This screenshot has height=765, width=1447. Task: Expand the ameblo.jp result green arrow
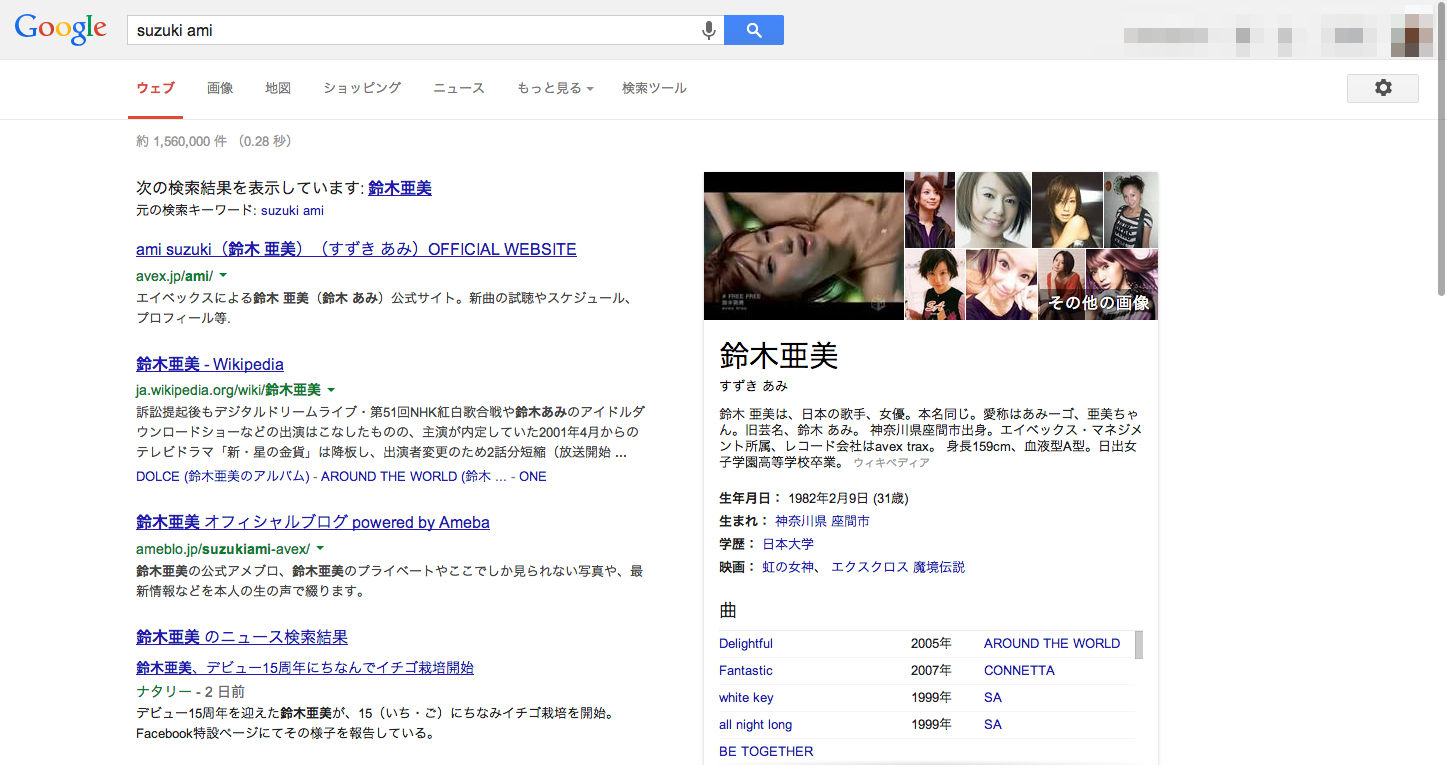tap(320, 549)
